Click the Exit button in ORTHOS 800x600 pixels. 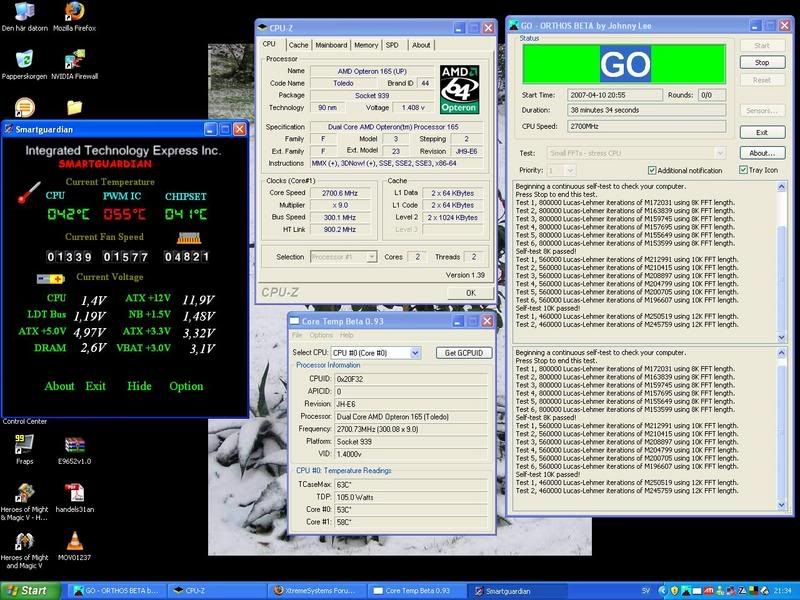762,132
